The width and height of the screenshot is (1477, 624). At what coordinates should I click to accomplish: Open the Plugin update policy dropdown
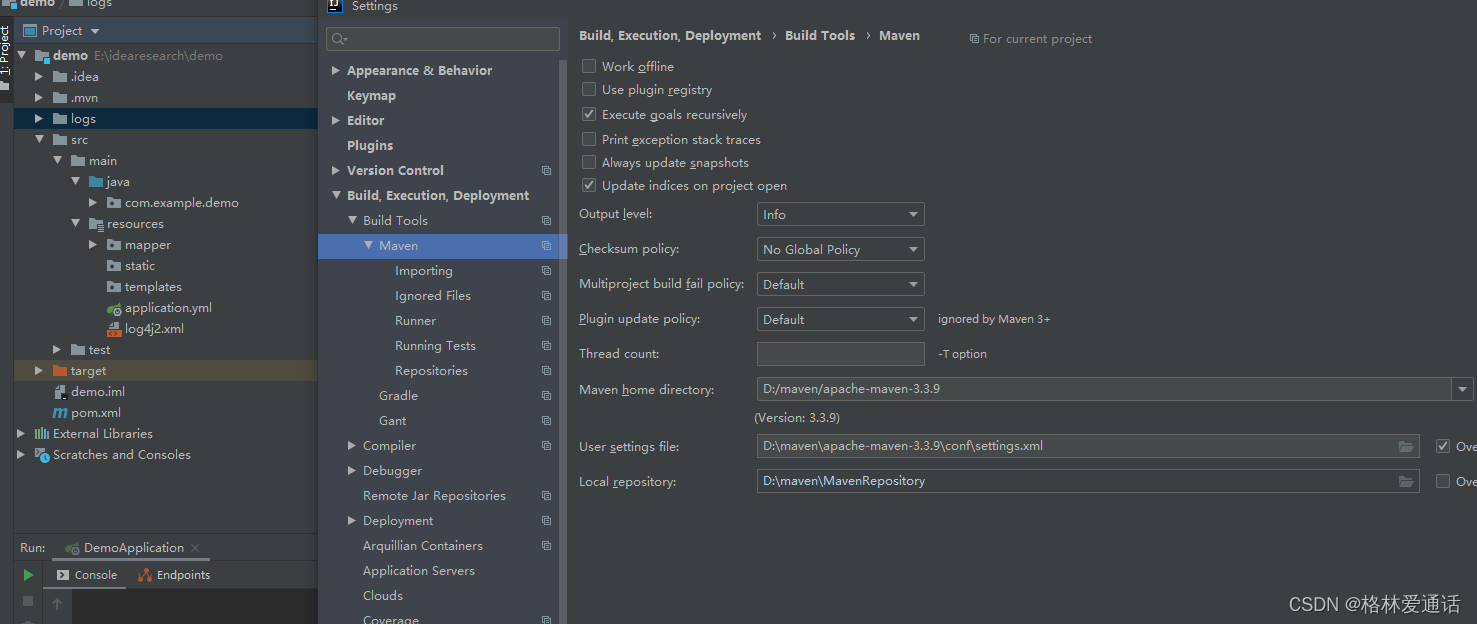[x=841, y=319]
